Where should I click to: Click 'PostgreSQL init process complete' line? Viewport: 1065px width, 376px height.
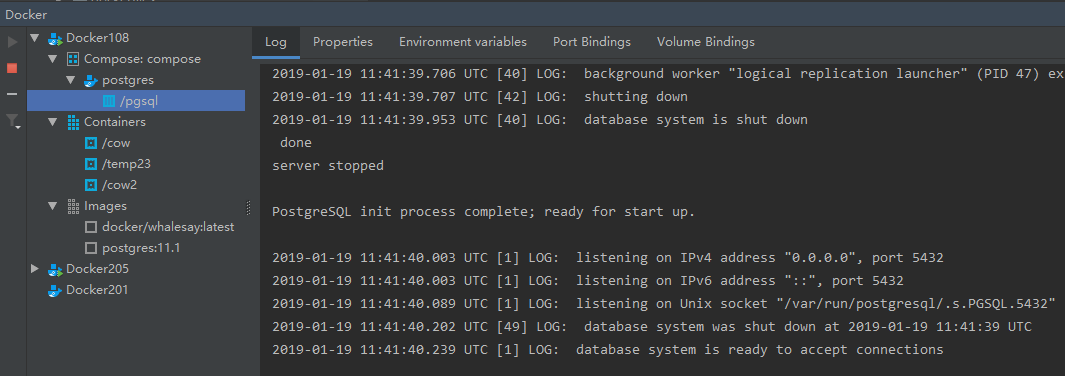[x=484, y=212]
